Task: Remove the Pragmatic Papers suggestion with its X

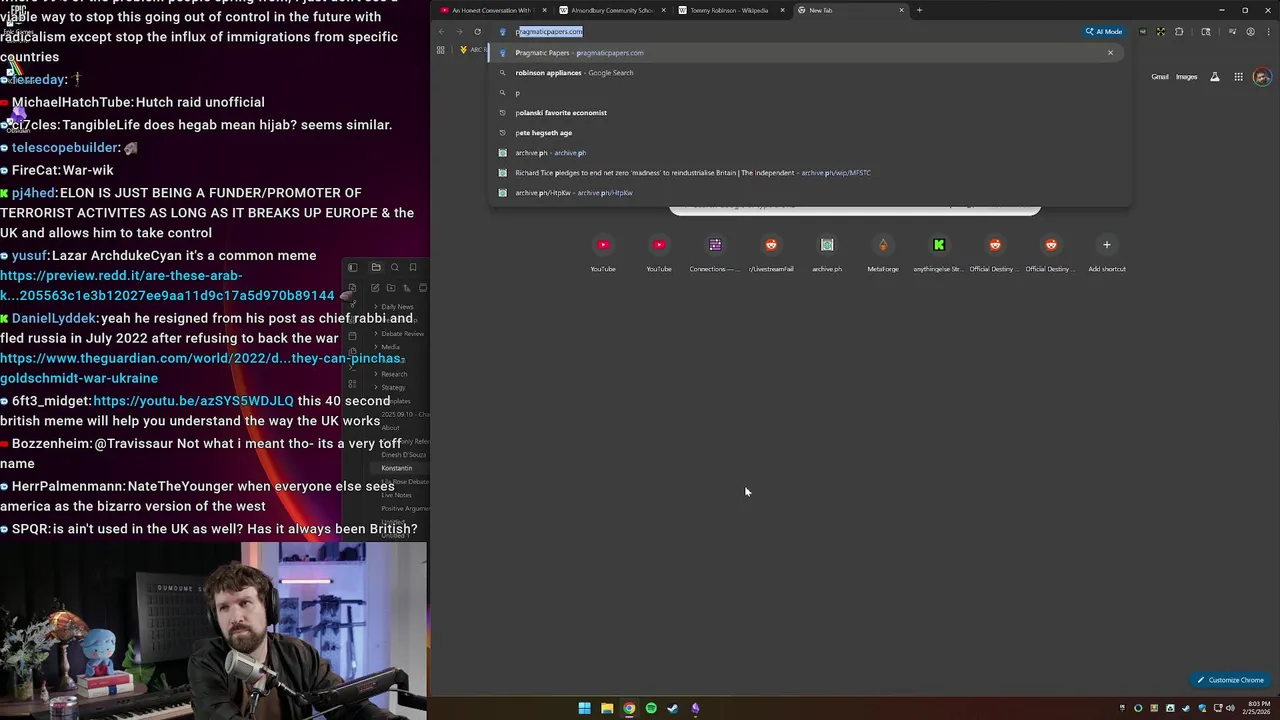Action: tap(1110, 52)
